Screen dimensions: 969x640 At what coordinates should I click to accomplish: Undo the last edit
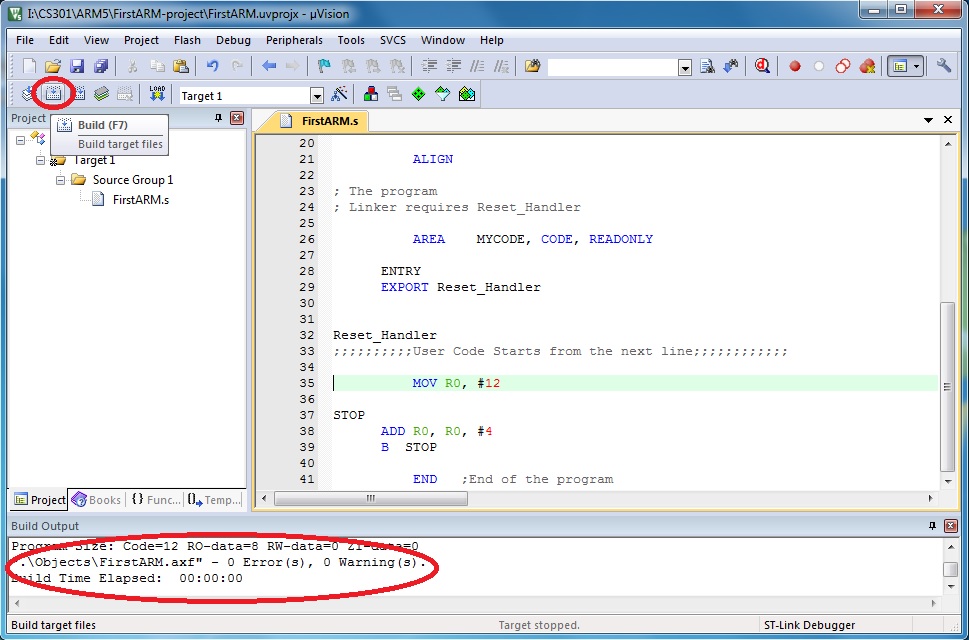(213, 66)
